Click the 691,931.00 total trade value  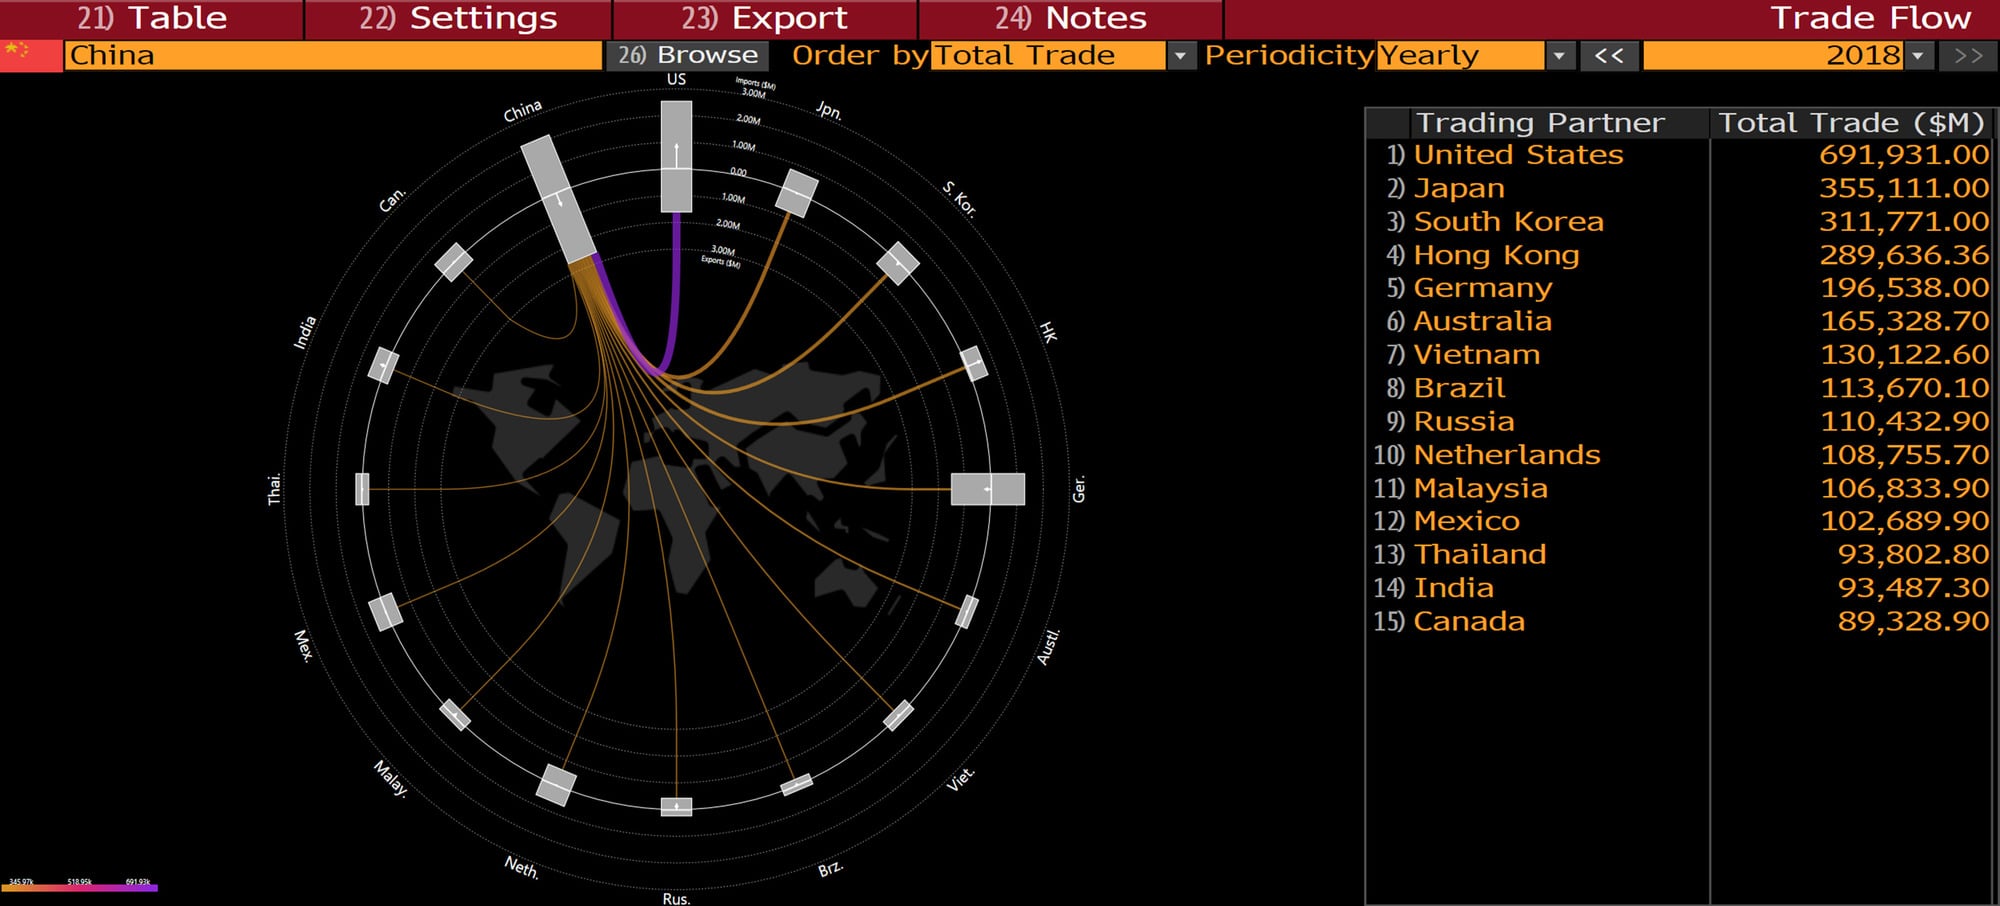coord(1903,155)
